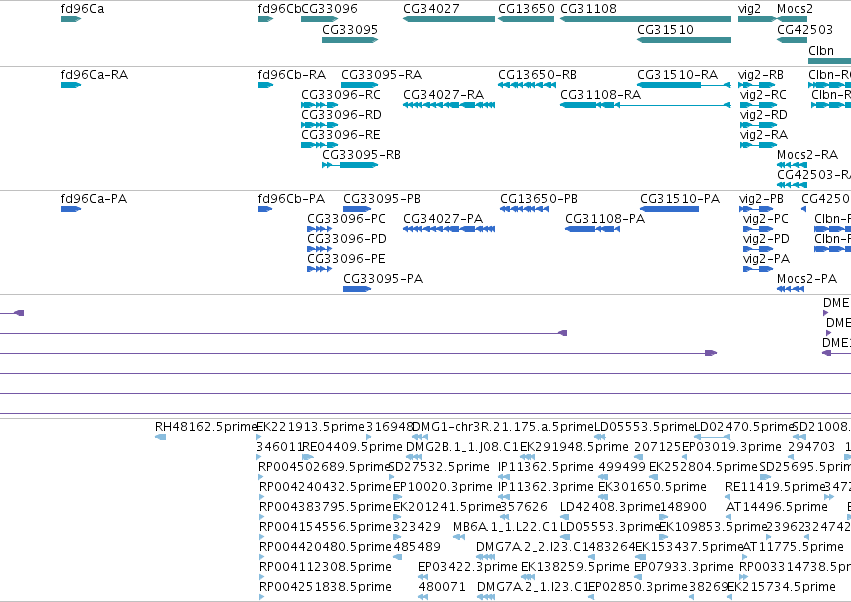Select protein vig2-PB
The image size is (851, 602).
click(x=756, y=209)
